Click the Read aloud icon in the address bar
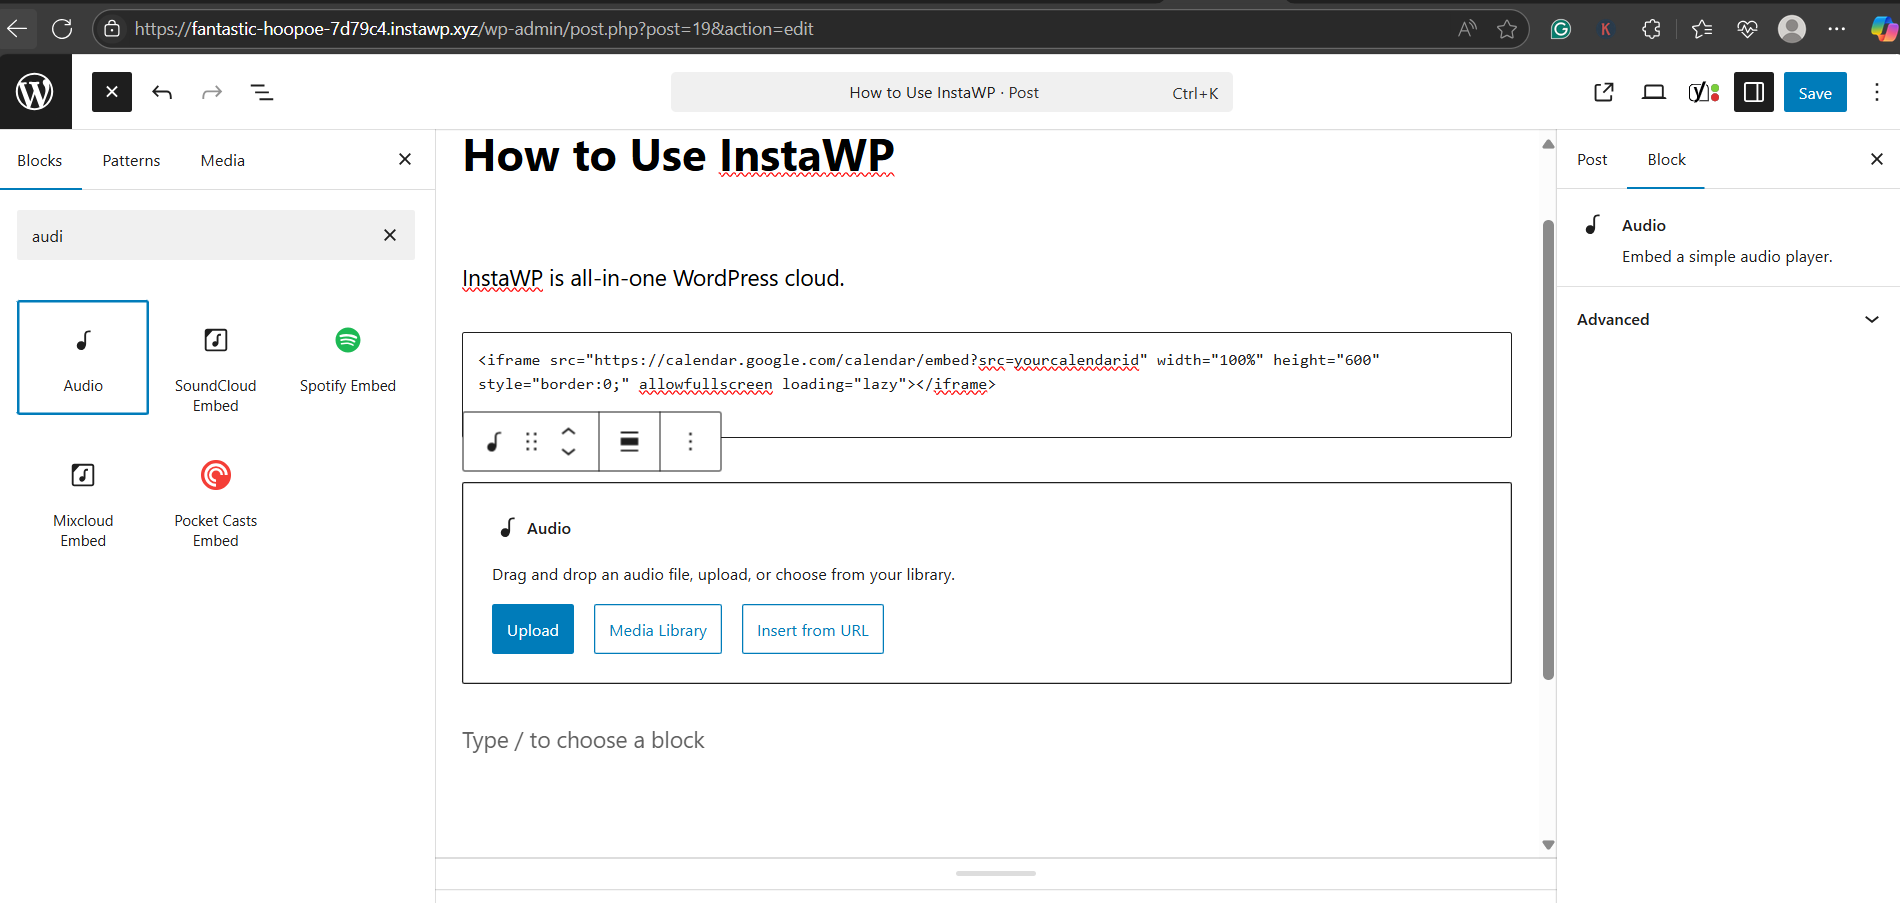1900x903 pixels. pos(1467,29)
